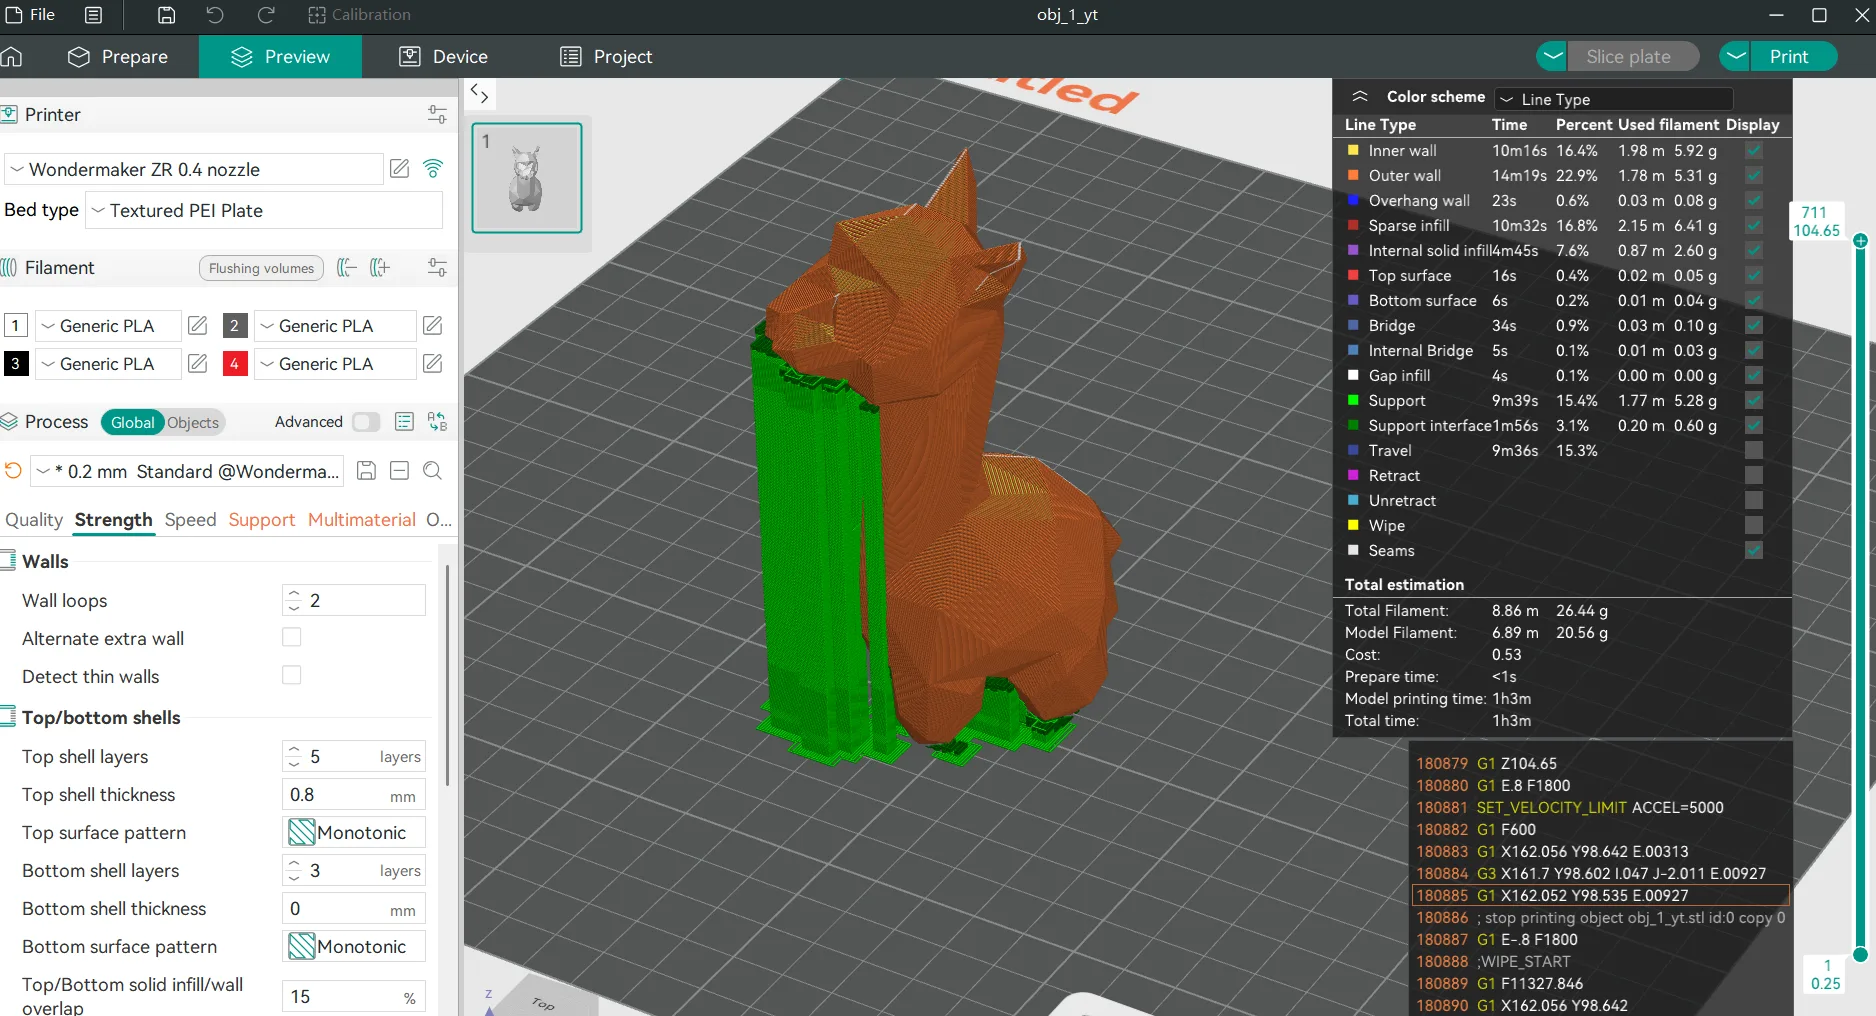Click the compare presets icon
The image size is (1876, 1016).
point(437,422)
